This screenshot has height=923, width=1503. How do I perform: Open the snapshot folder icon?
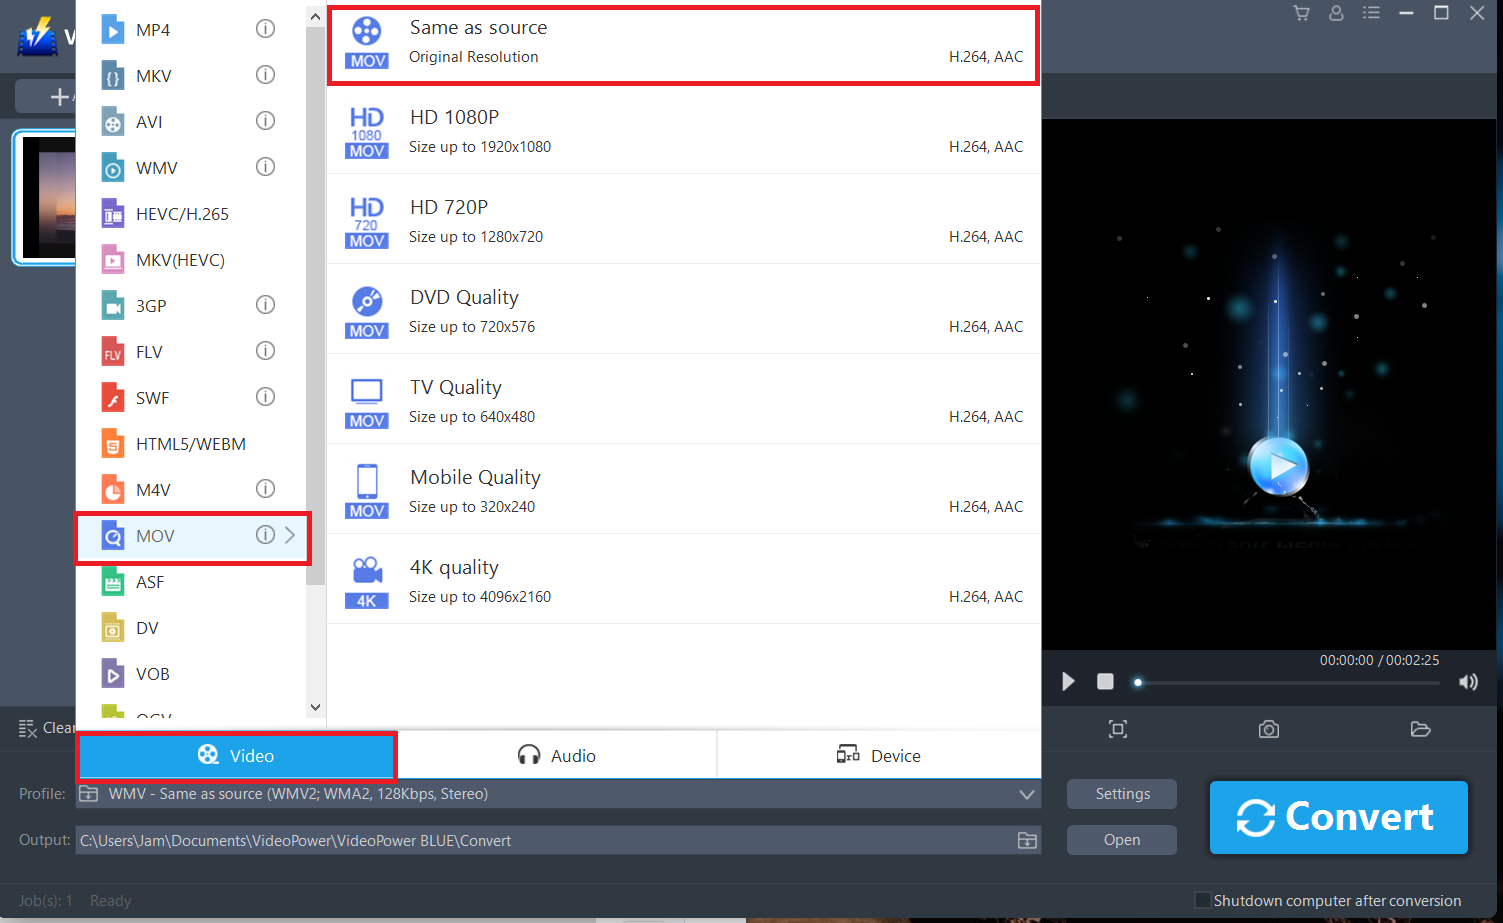pos(1421,729)
